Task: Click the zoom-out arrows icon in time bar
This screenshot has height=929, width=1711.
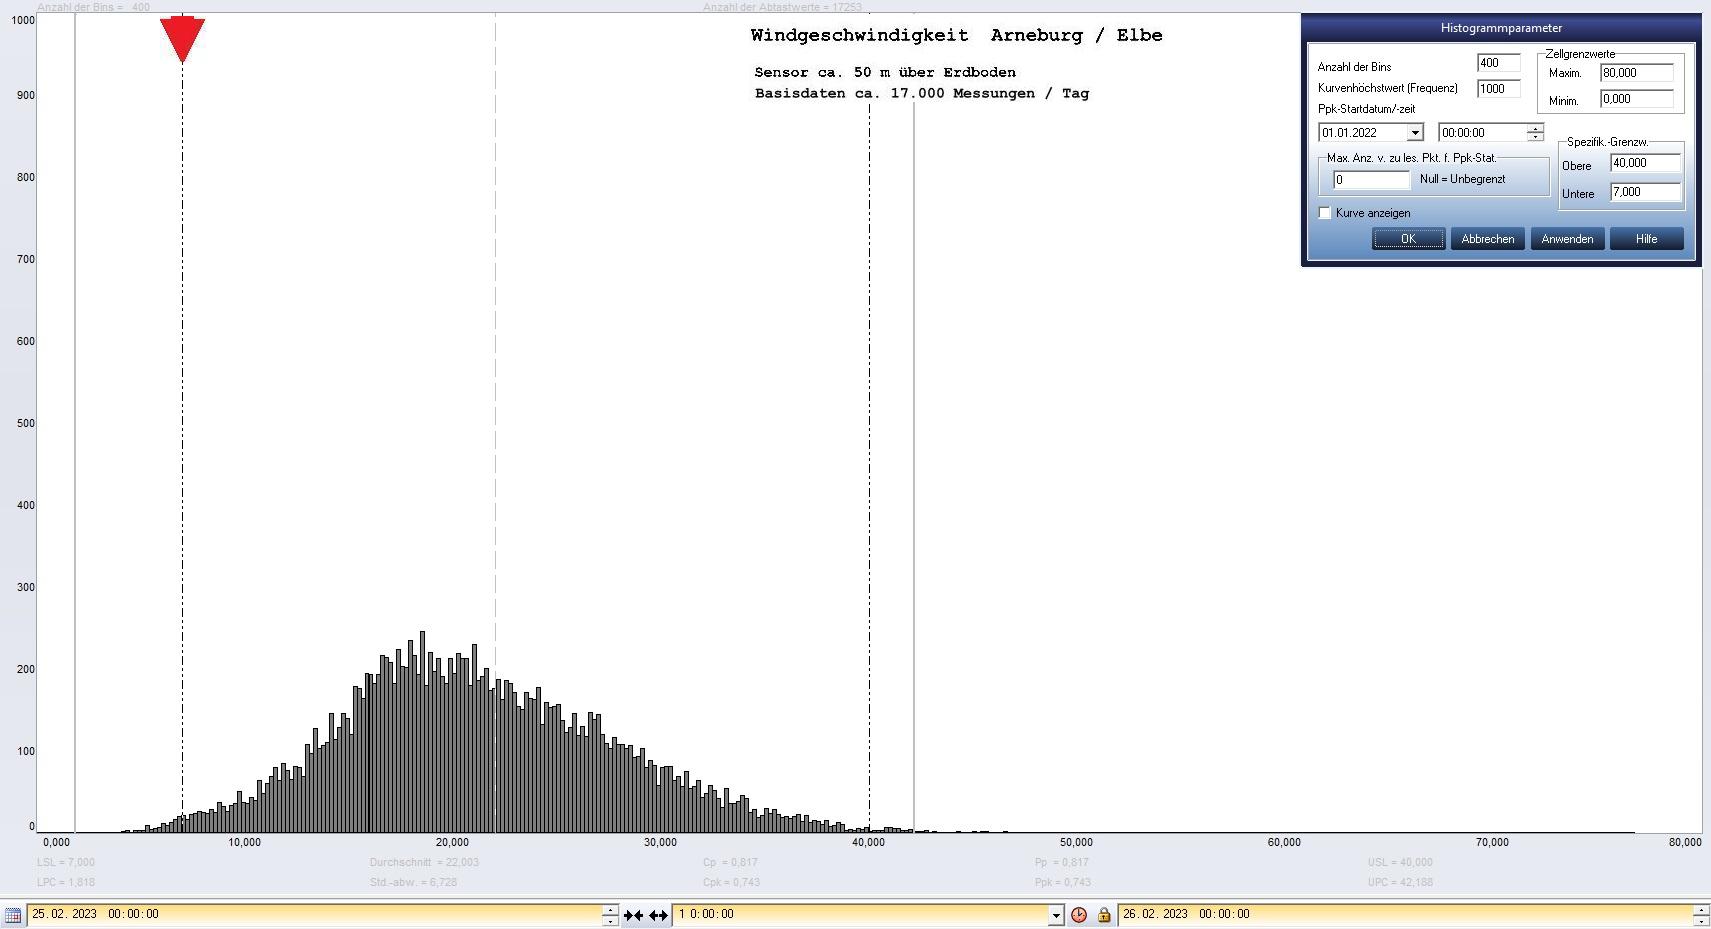Action: 658,915
